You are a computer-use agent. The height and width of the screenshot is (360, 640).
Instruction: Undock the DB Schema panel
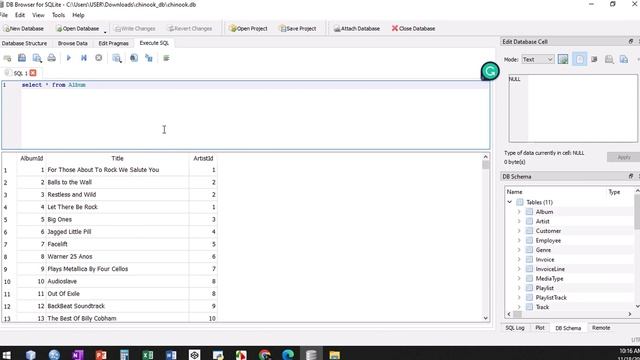pos(631,176)
